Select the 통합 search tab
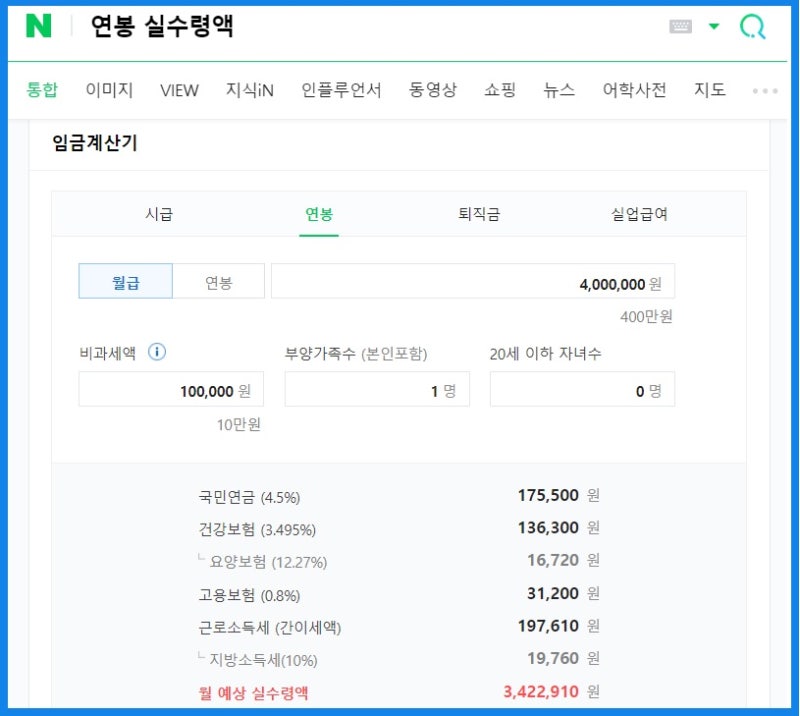The height and width of the screenshot is (716, 800). click(42, 89)
